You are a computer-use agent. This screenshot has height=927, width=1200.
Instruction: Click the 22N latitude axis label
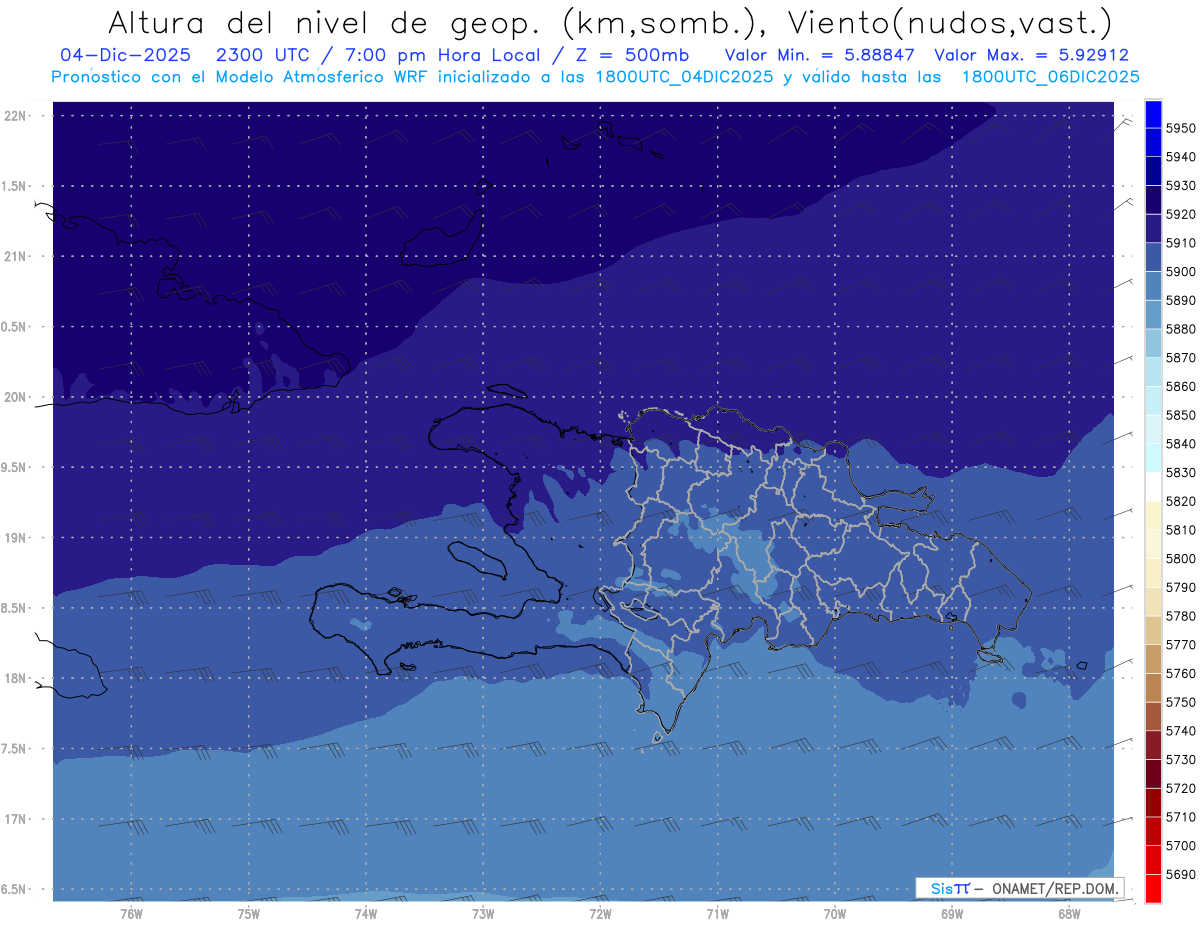point(17,115)
